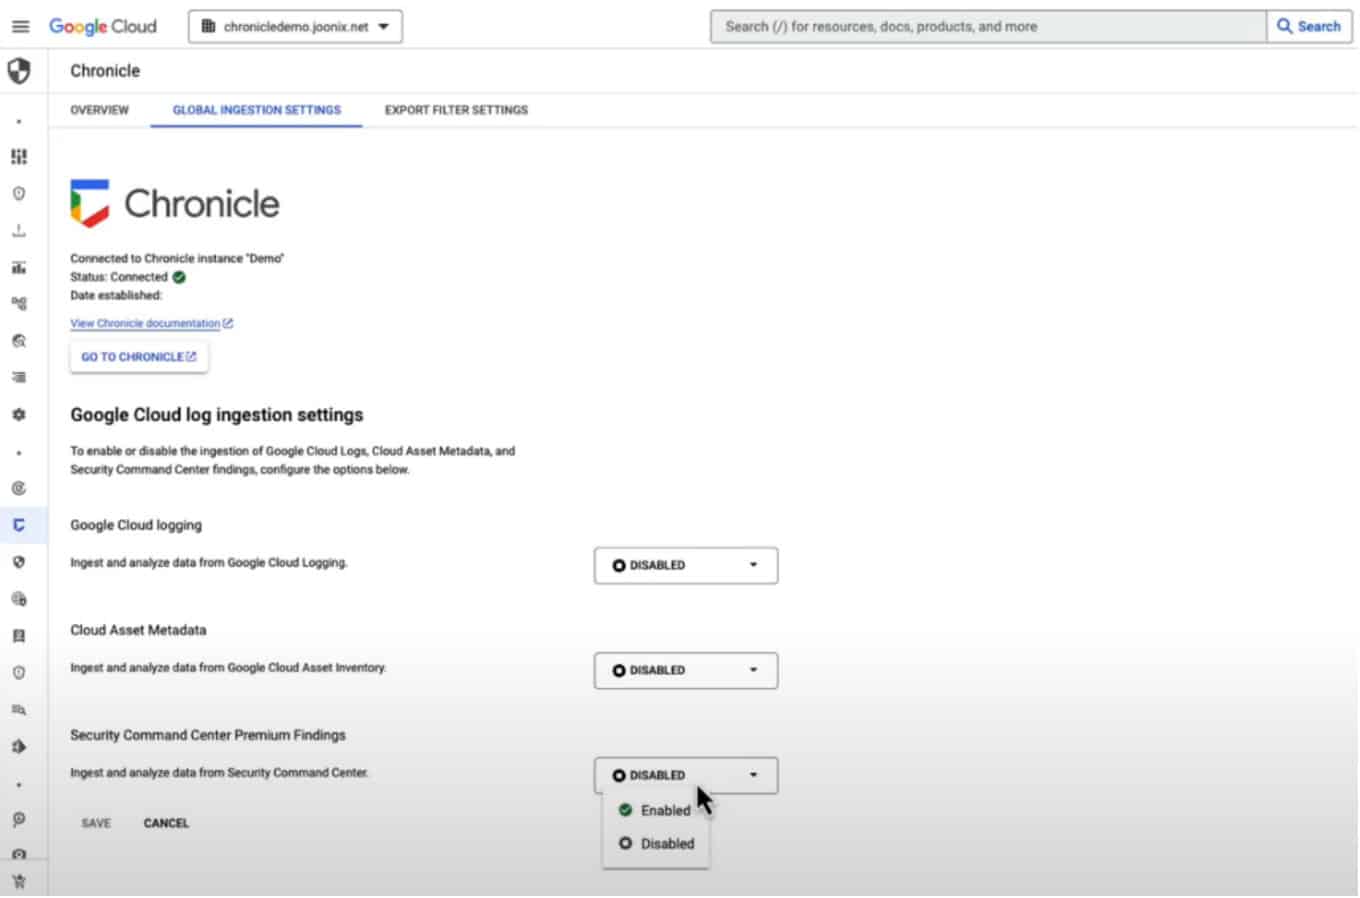The image size is (1360, 898).
Task: Click the large Chronicle logo
Action: [175, 204]
